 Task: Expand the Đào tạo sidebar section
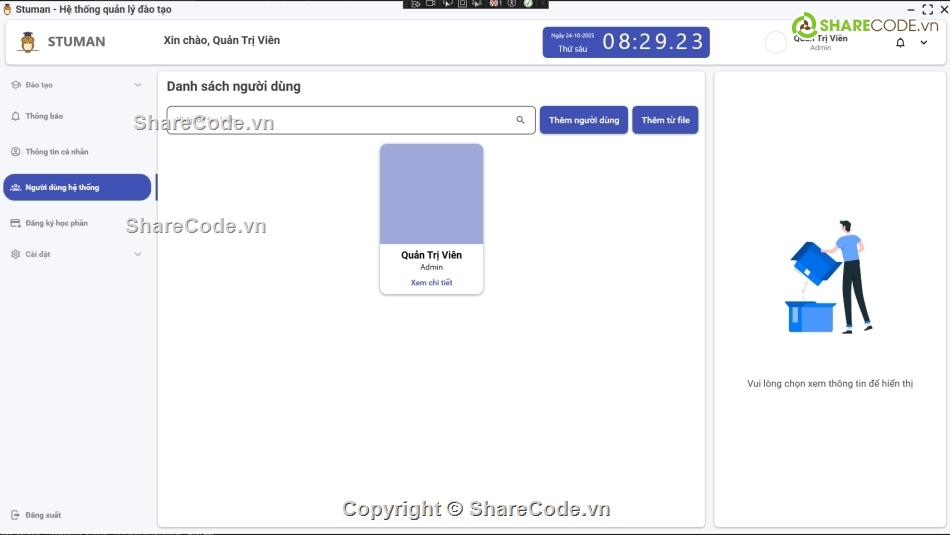[137, 85]
